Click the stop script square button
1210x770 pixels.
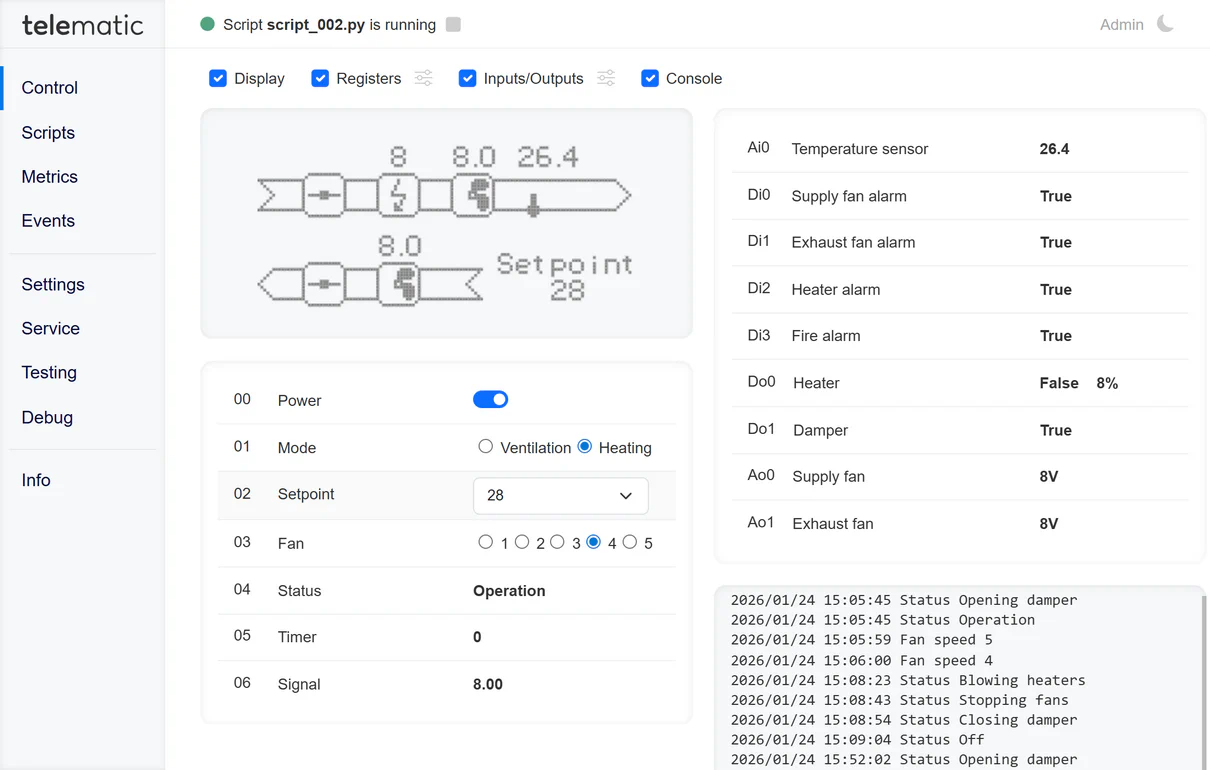pos(453,24)
